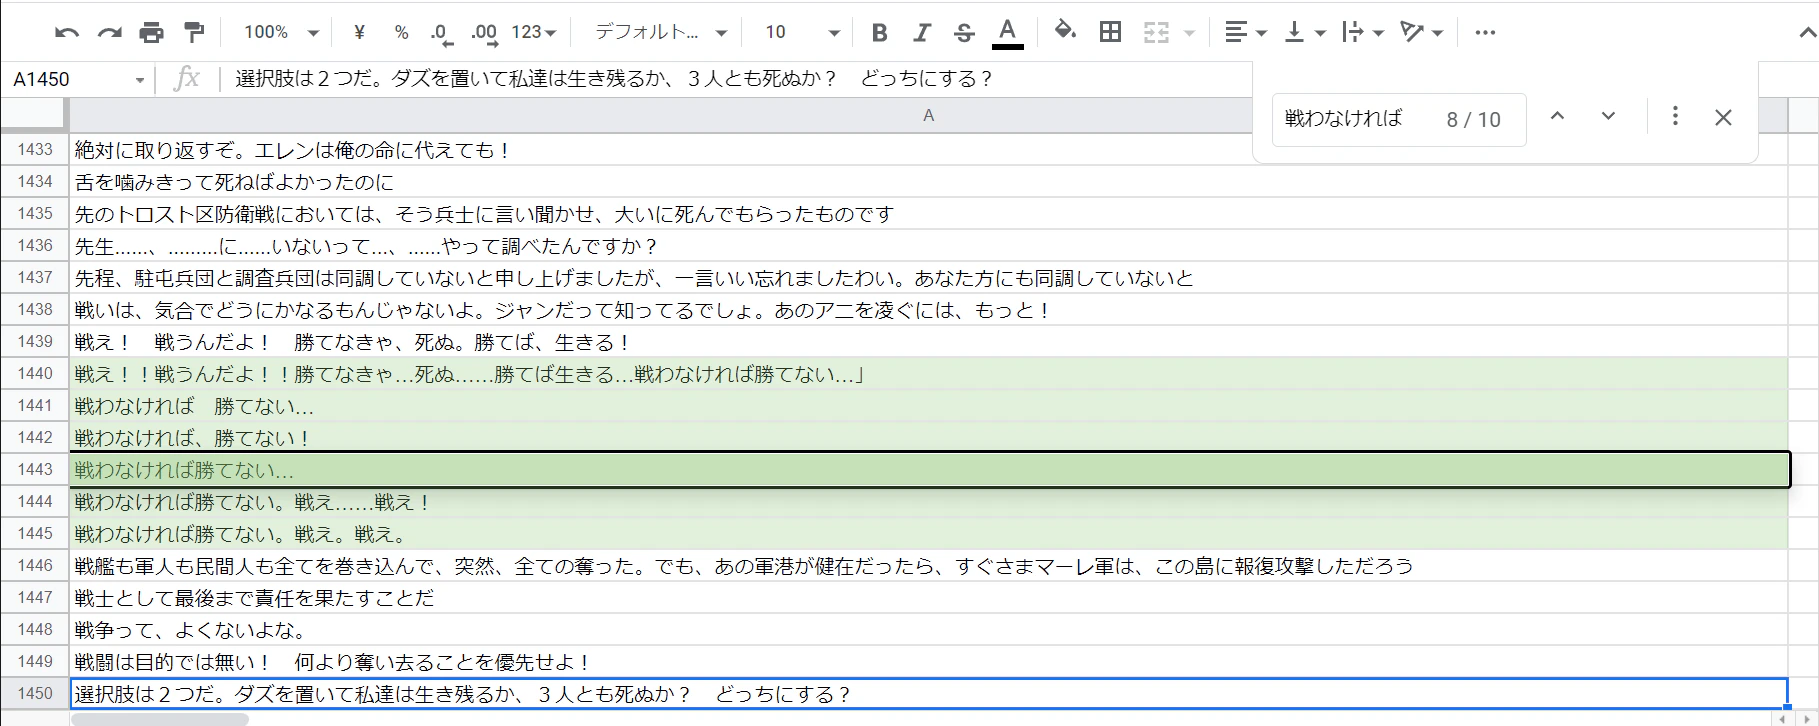Apply percent format

tap(401, 33)
